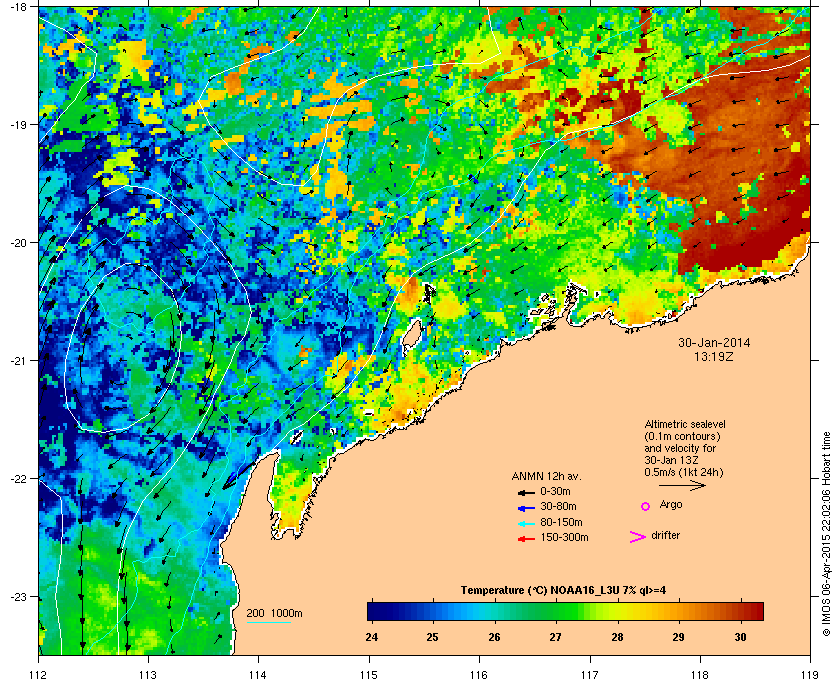The width and height of the screenshot is (840, 680).
Task: Click the longitude axis label '117'
Action: (x=590, y=675)
